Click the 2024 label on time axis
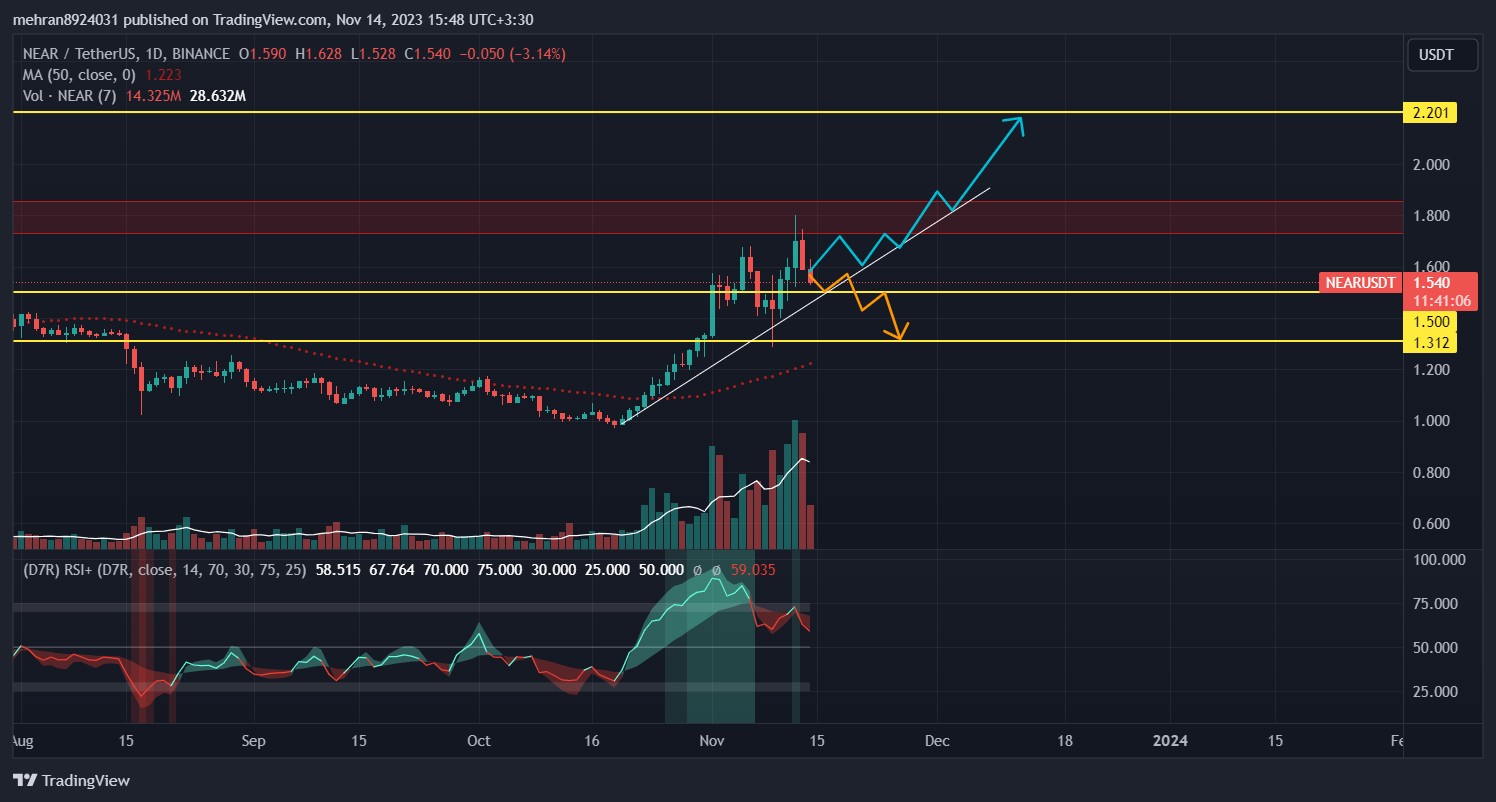Image resolution: width=1496 pixels, height=802 pixels. click(x=1170, y=741)
